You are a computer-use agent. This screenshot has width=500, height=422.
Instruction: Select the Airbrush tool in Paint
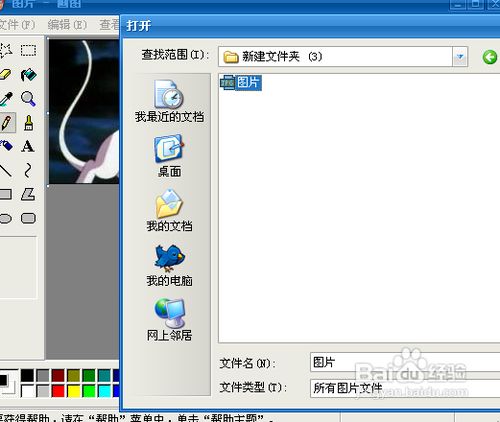[x=6, y=146]
